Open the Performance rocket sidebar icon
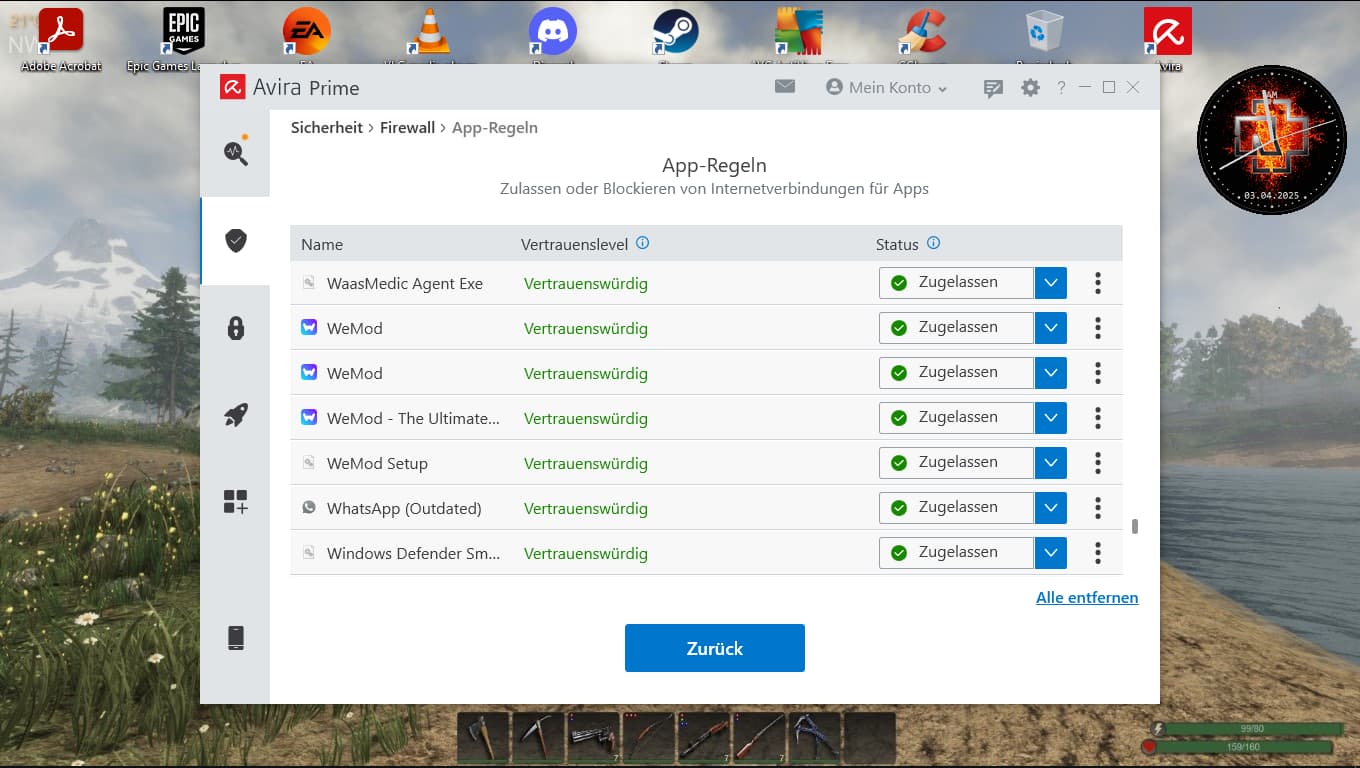Viewport: 1360px width, 768px height. click(x=235, y=415)
